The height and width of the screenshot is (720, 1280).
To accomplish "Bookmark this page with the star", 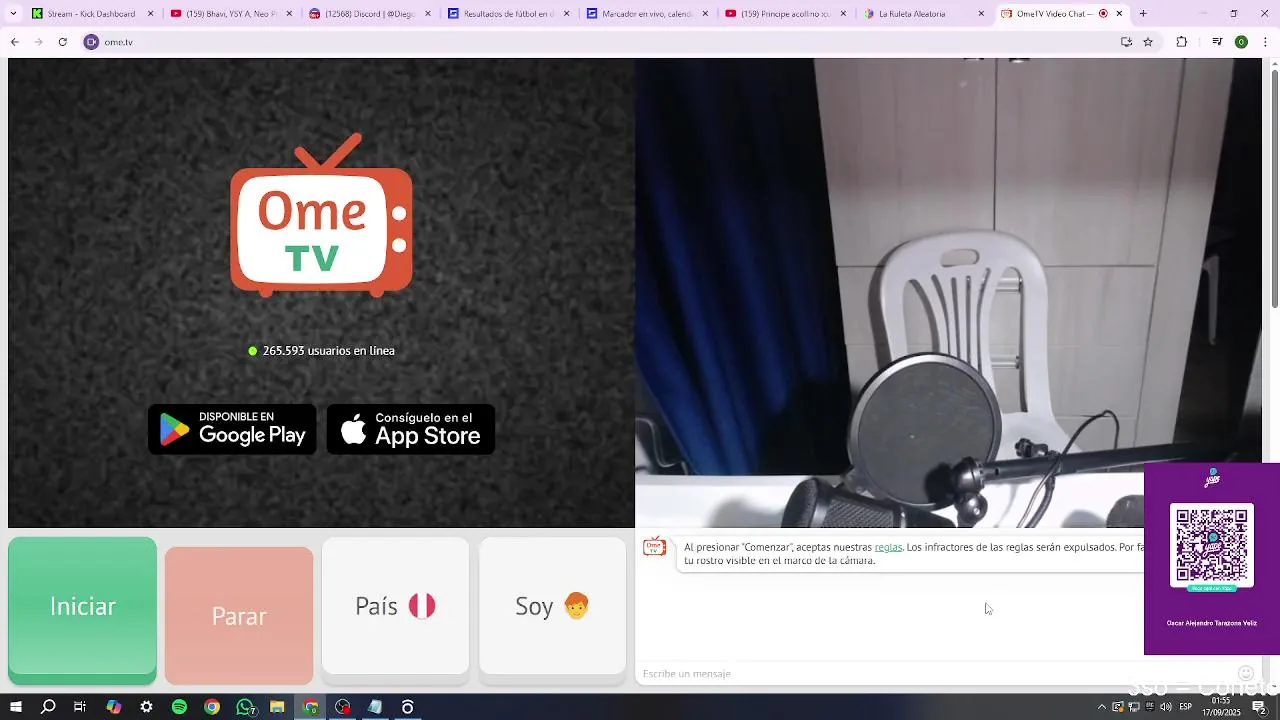I will 1148,42.
